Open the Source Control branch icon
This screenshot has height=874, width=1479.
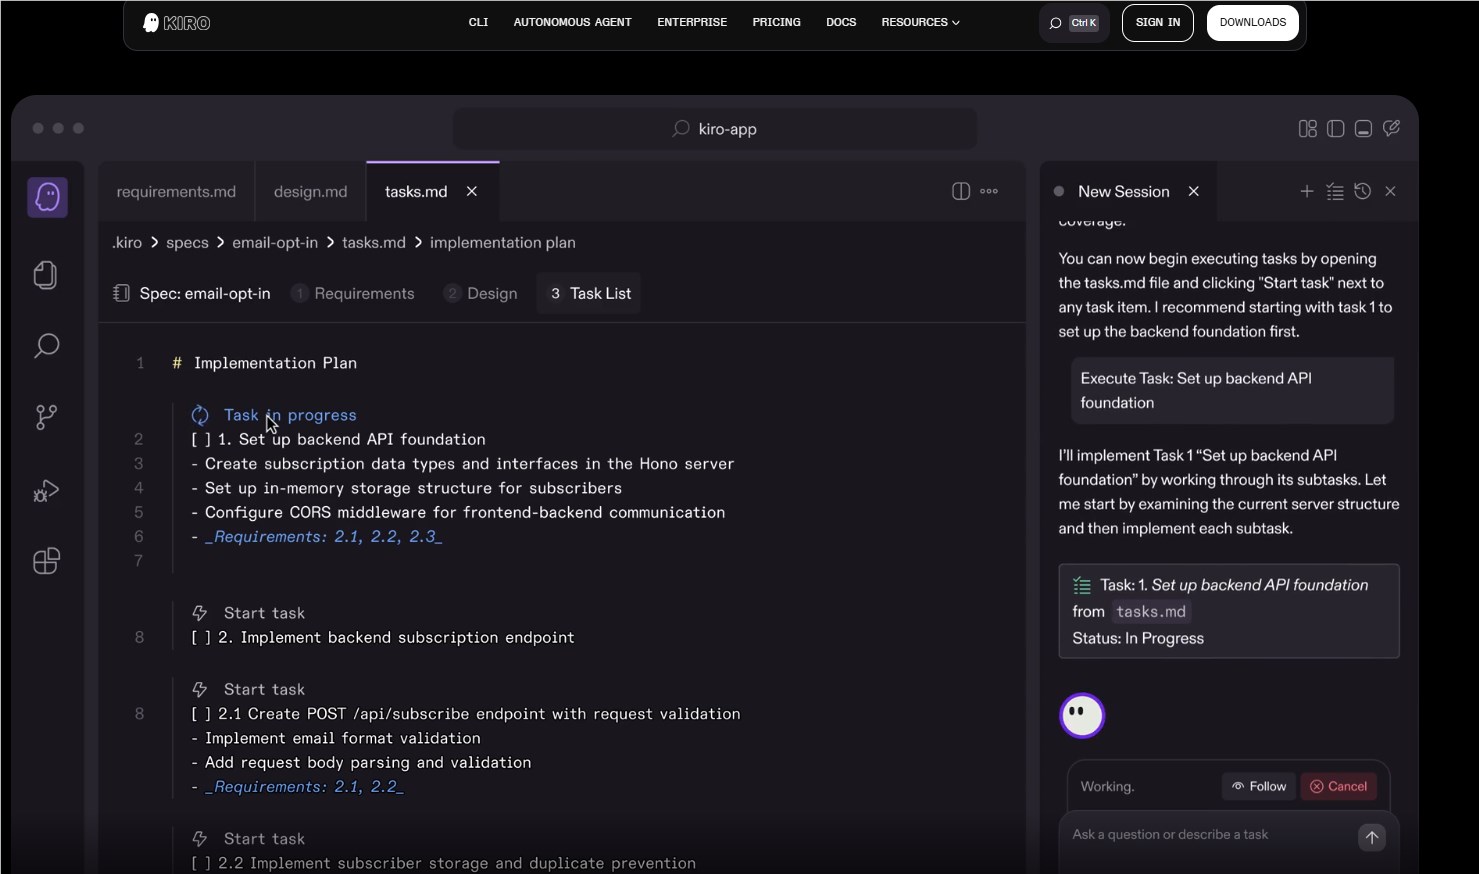point(46,417)
